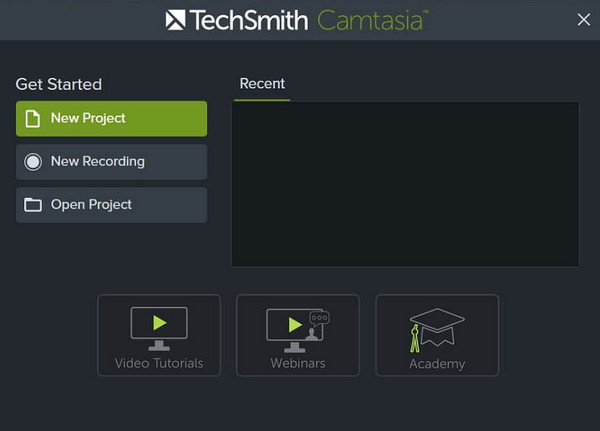600x431 pixels.
Task: Click the empty Recent projects list
Action: click(x=406, y=184)
